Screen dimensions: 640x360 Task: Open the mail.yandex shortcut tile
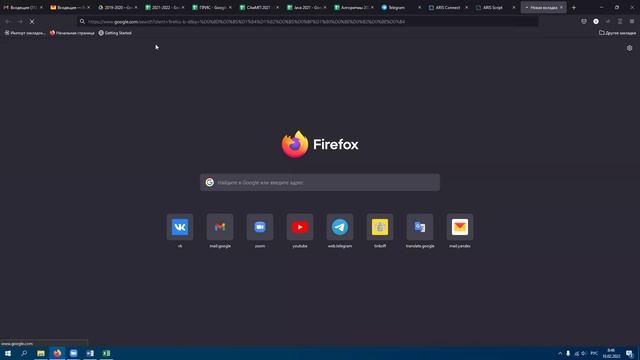point(460,227)
